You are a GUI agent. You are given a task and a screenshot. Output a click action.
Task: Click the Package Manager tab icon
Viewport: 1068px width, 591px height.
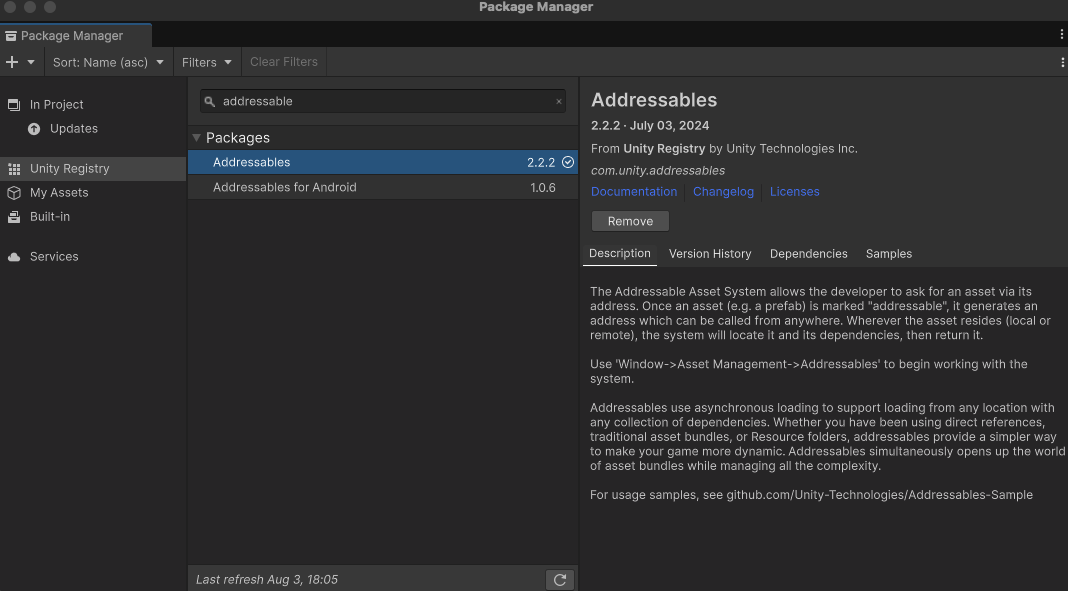pos(10,36)
